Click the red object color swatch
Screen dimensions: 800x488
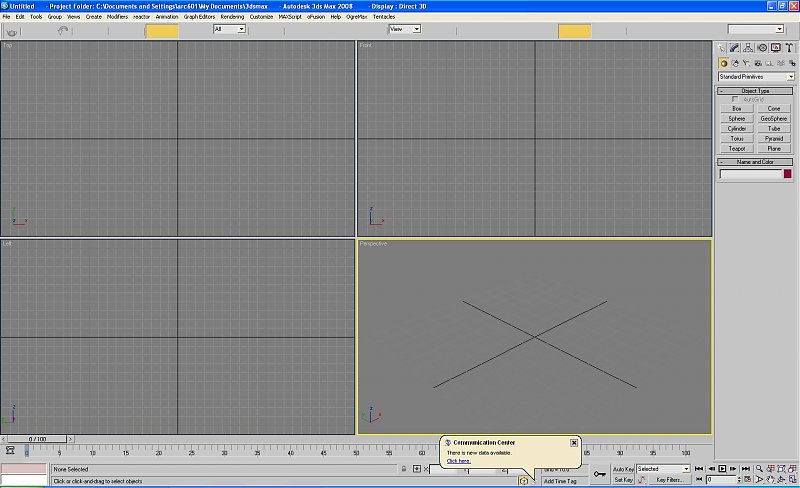[788, 174]
